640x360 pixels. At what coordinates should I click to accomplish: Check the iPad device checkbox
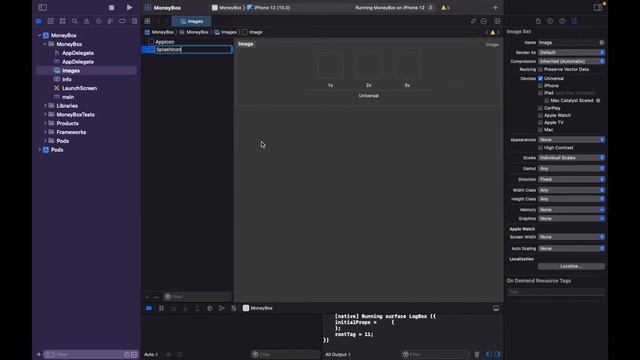pyautogui.click(x=540, y=93)
